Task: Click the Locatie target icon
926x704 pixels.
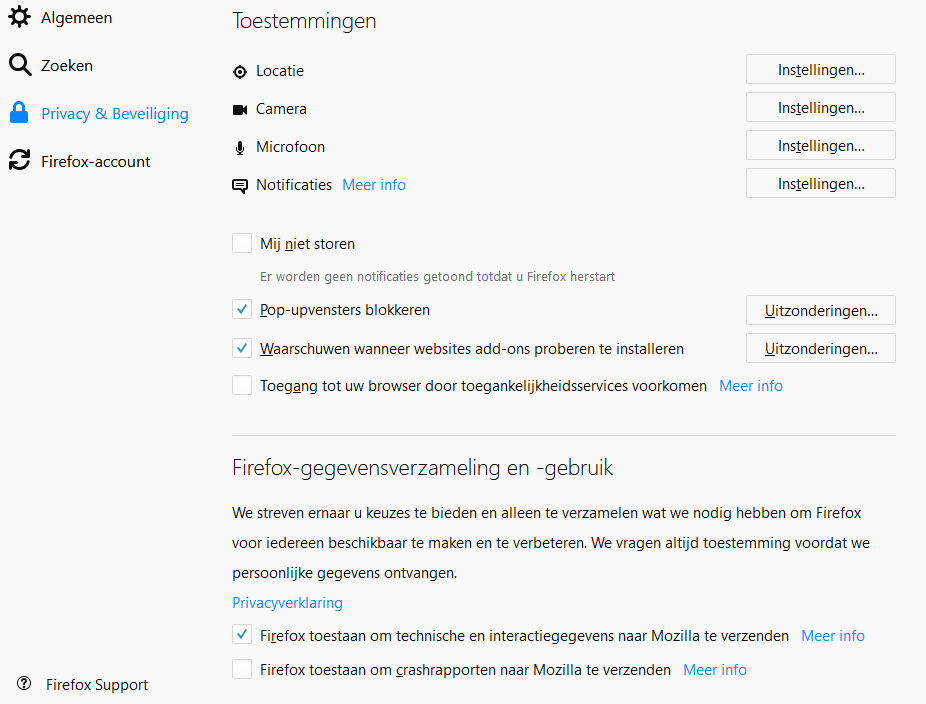Action: 240,72
